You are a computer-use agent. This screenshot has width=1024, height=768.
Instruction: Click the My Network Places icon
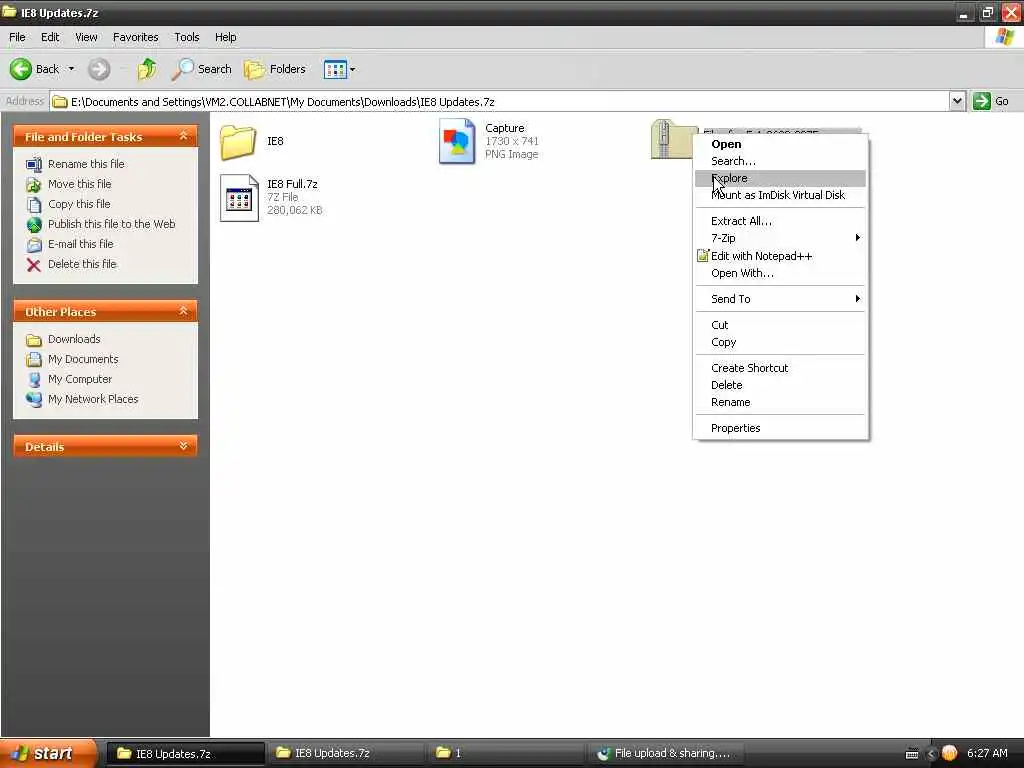coord(34,400)
